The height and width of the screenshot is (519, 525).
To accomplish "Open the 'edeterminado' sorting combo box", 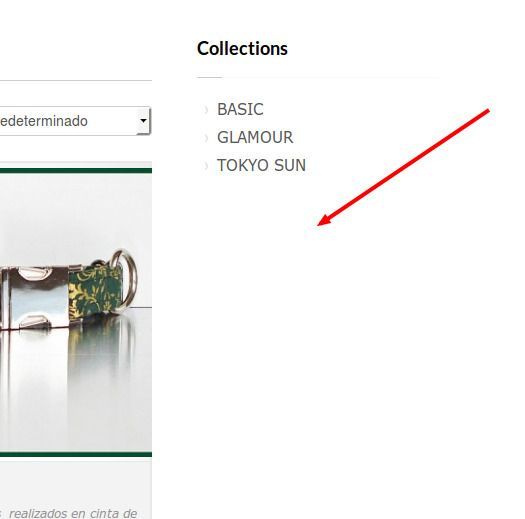I will pos(75,121).
